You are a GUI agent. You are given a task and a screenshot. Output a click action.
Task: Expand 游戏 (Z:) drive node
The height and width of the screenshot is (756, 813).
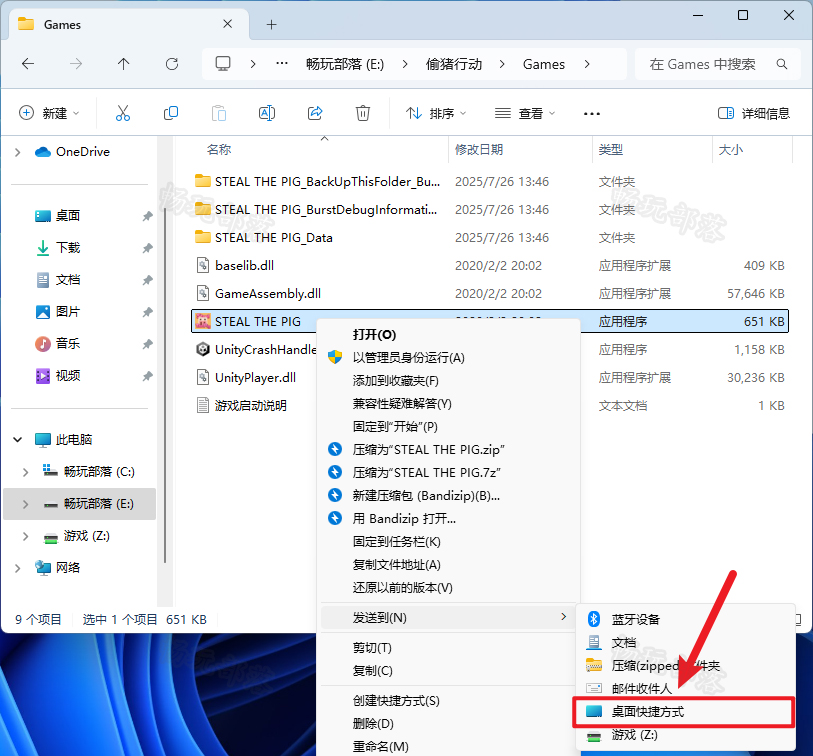tap(25, 536)
